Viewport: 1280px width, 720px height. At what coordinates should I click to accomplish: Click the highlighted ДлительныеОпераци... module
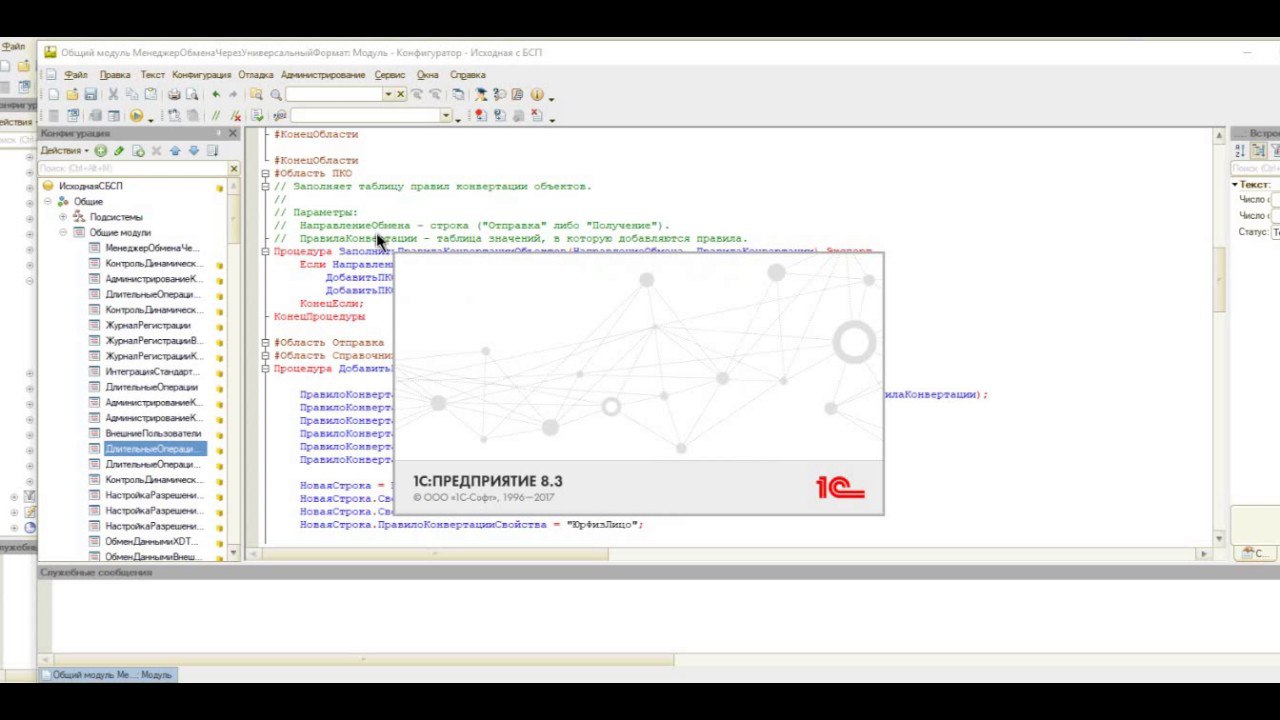(154, 449)
